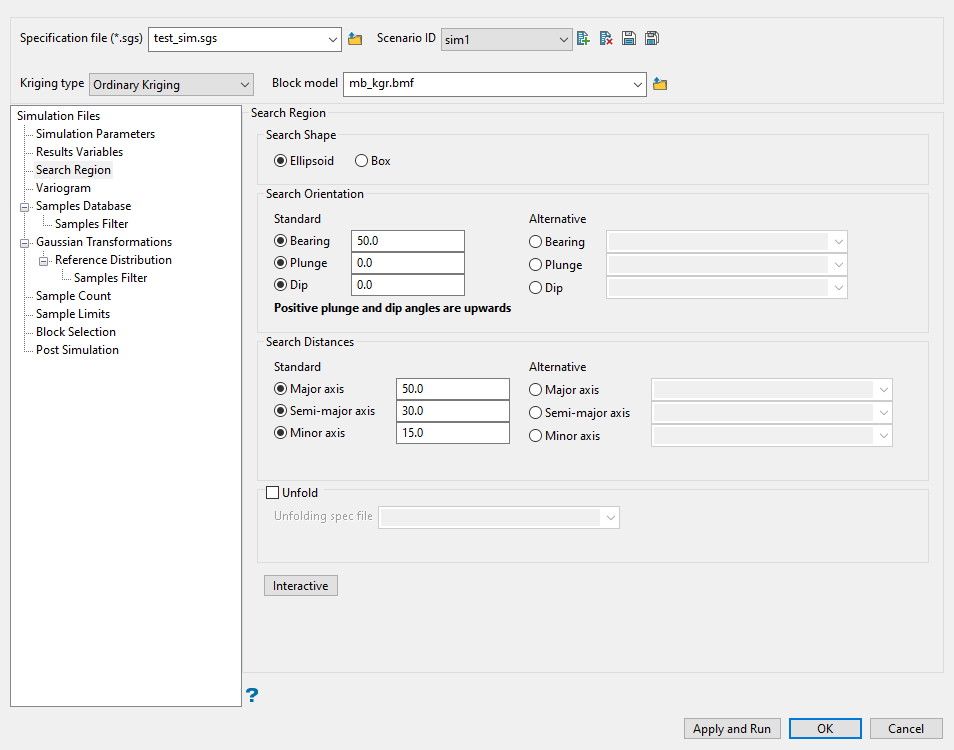Open the Kriging type dropdown
The image size is (954, 750).
[171, 85]
